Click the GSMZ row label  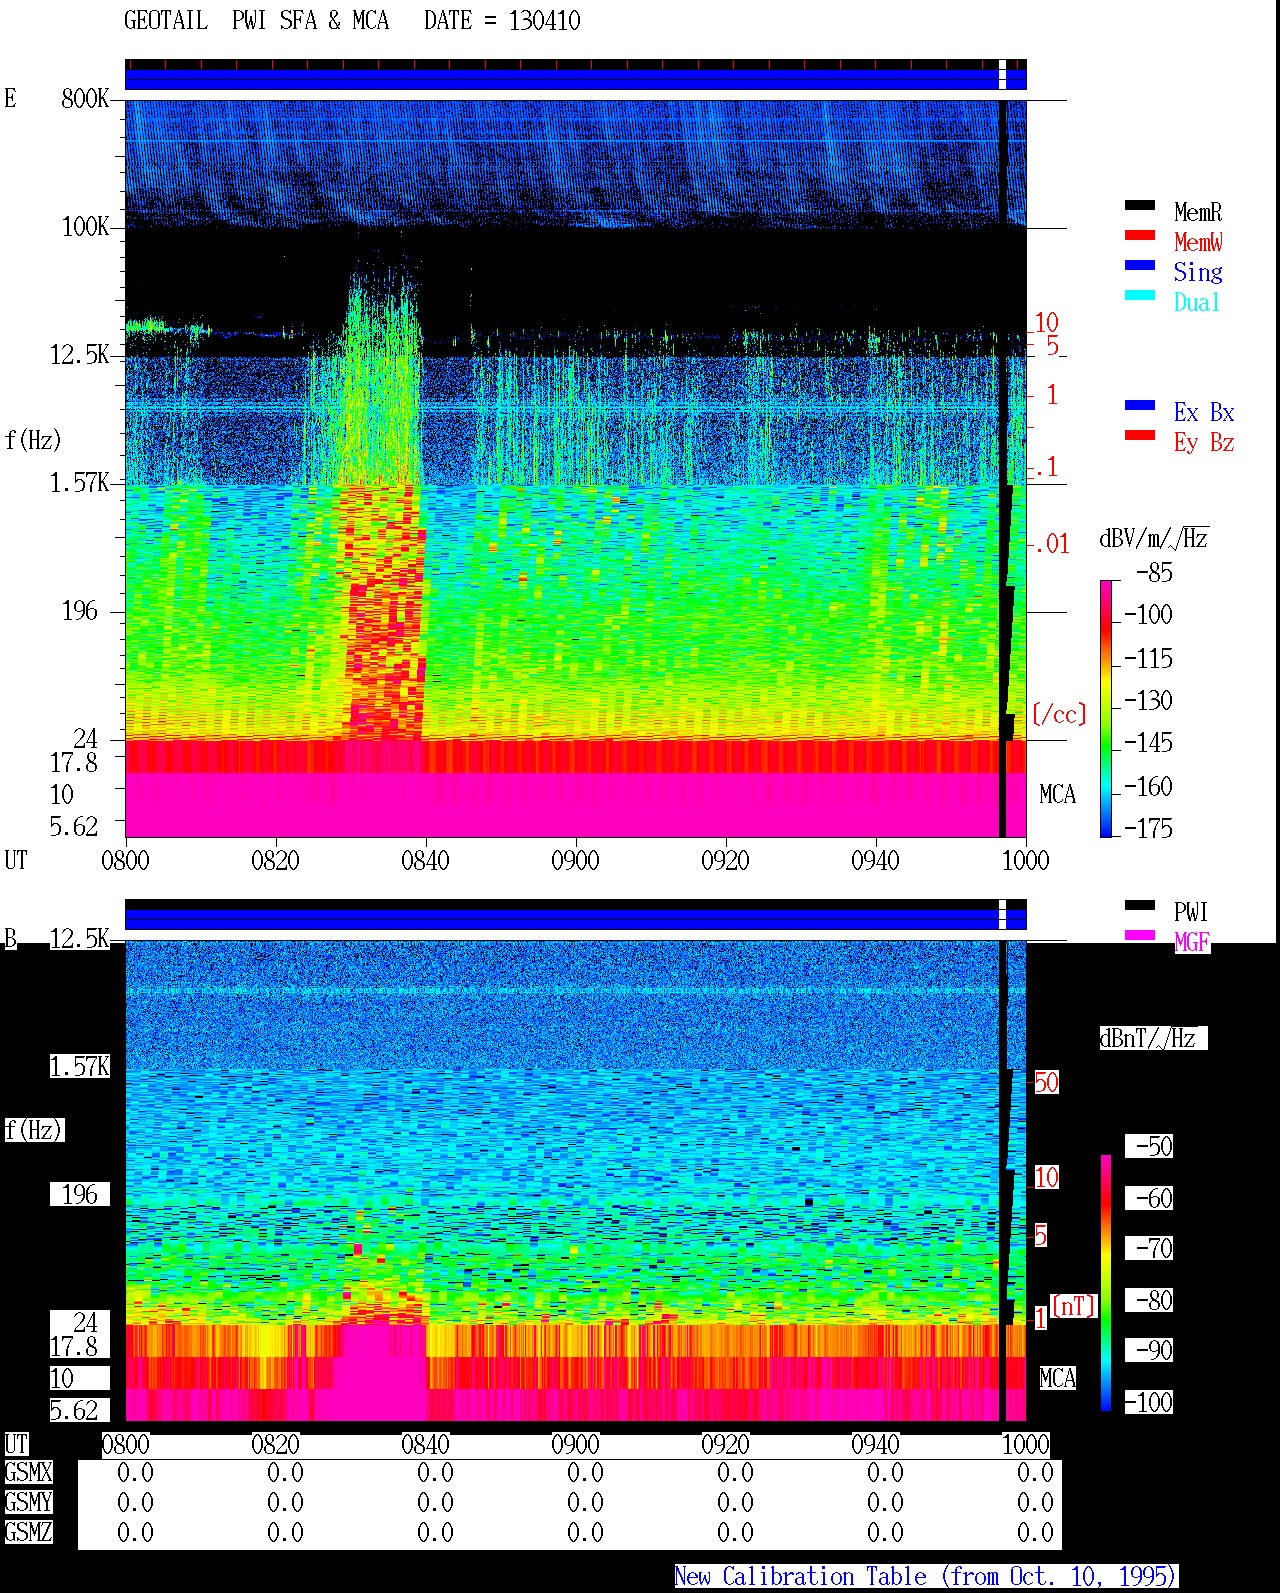point(28,1532)
